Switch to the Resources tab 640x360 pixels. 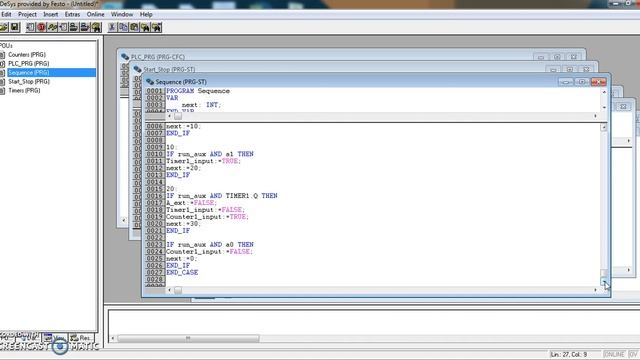click(81, 338)
